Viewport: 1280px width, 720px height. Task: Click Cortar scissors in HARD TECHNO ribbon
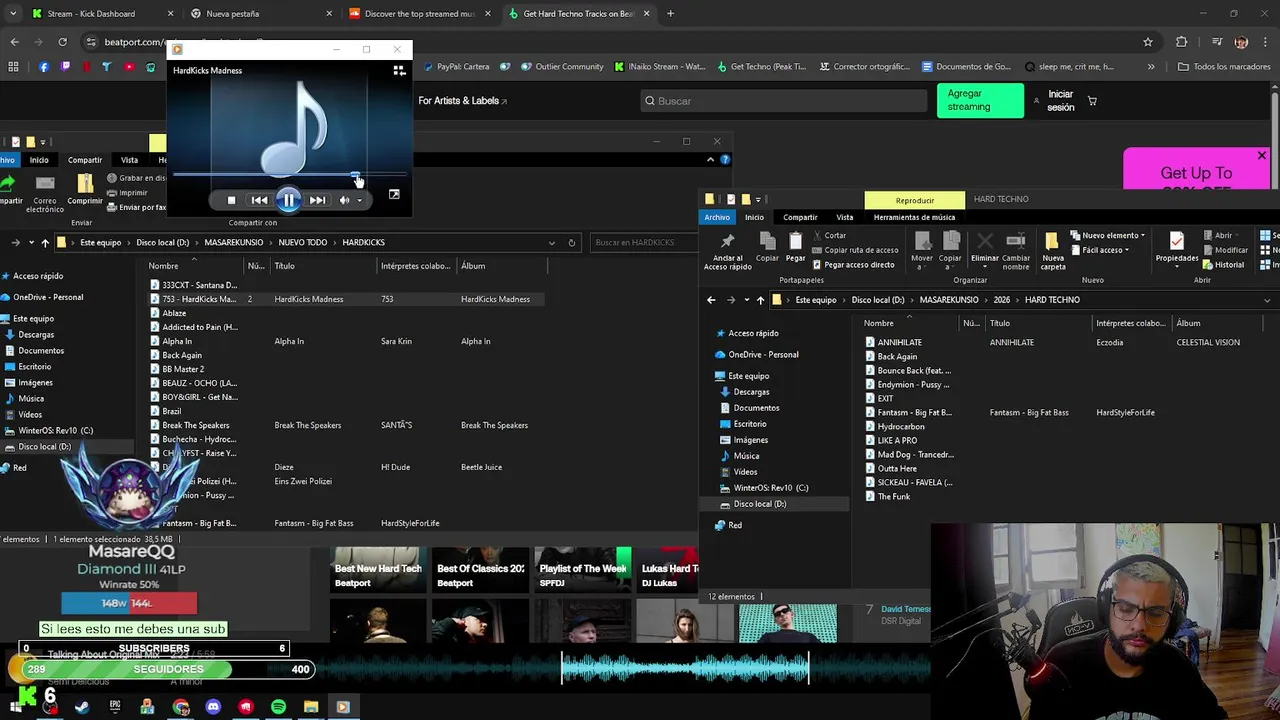tap(829, 236)
